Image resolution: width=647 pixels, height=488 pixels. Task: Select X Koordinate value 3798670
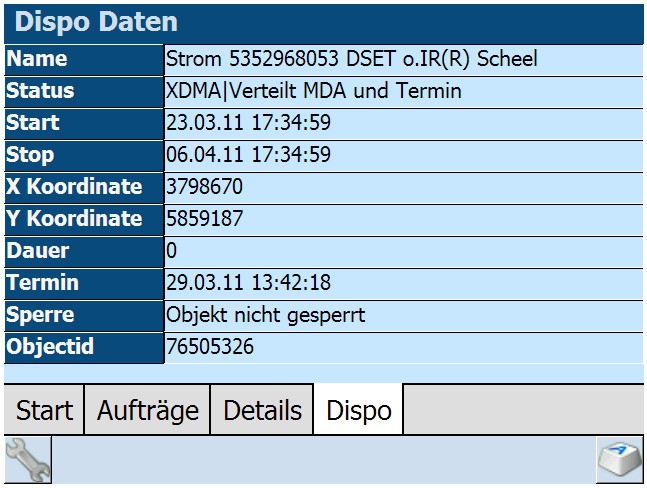pos(204,187)
